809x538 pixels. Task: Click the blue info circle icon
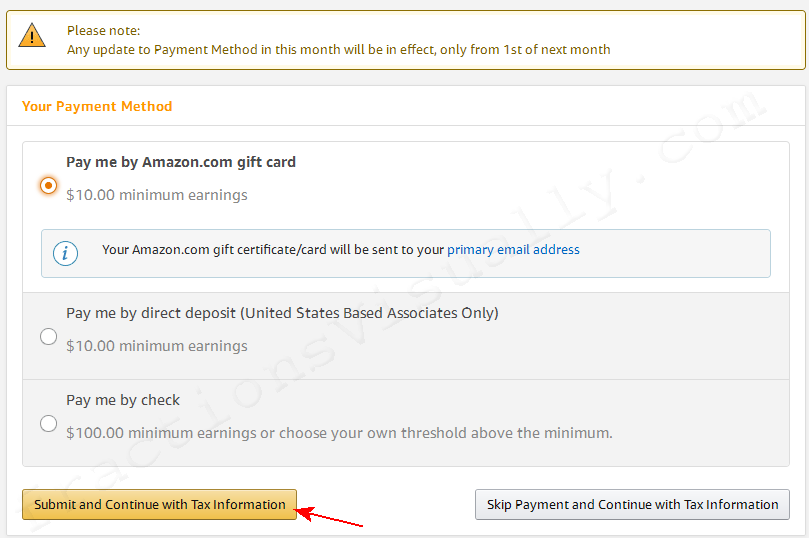click(66, 253)
